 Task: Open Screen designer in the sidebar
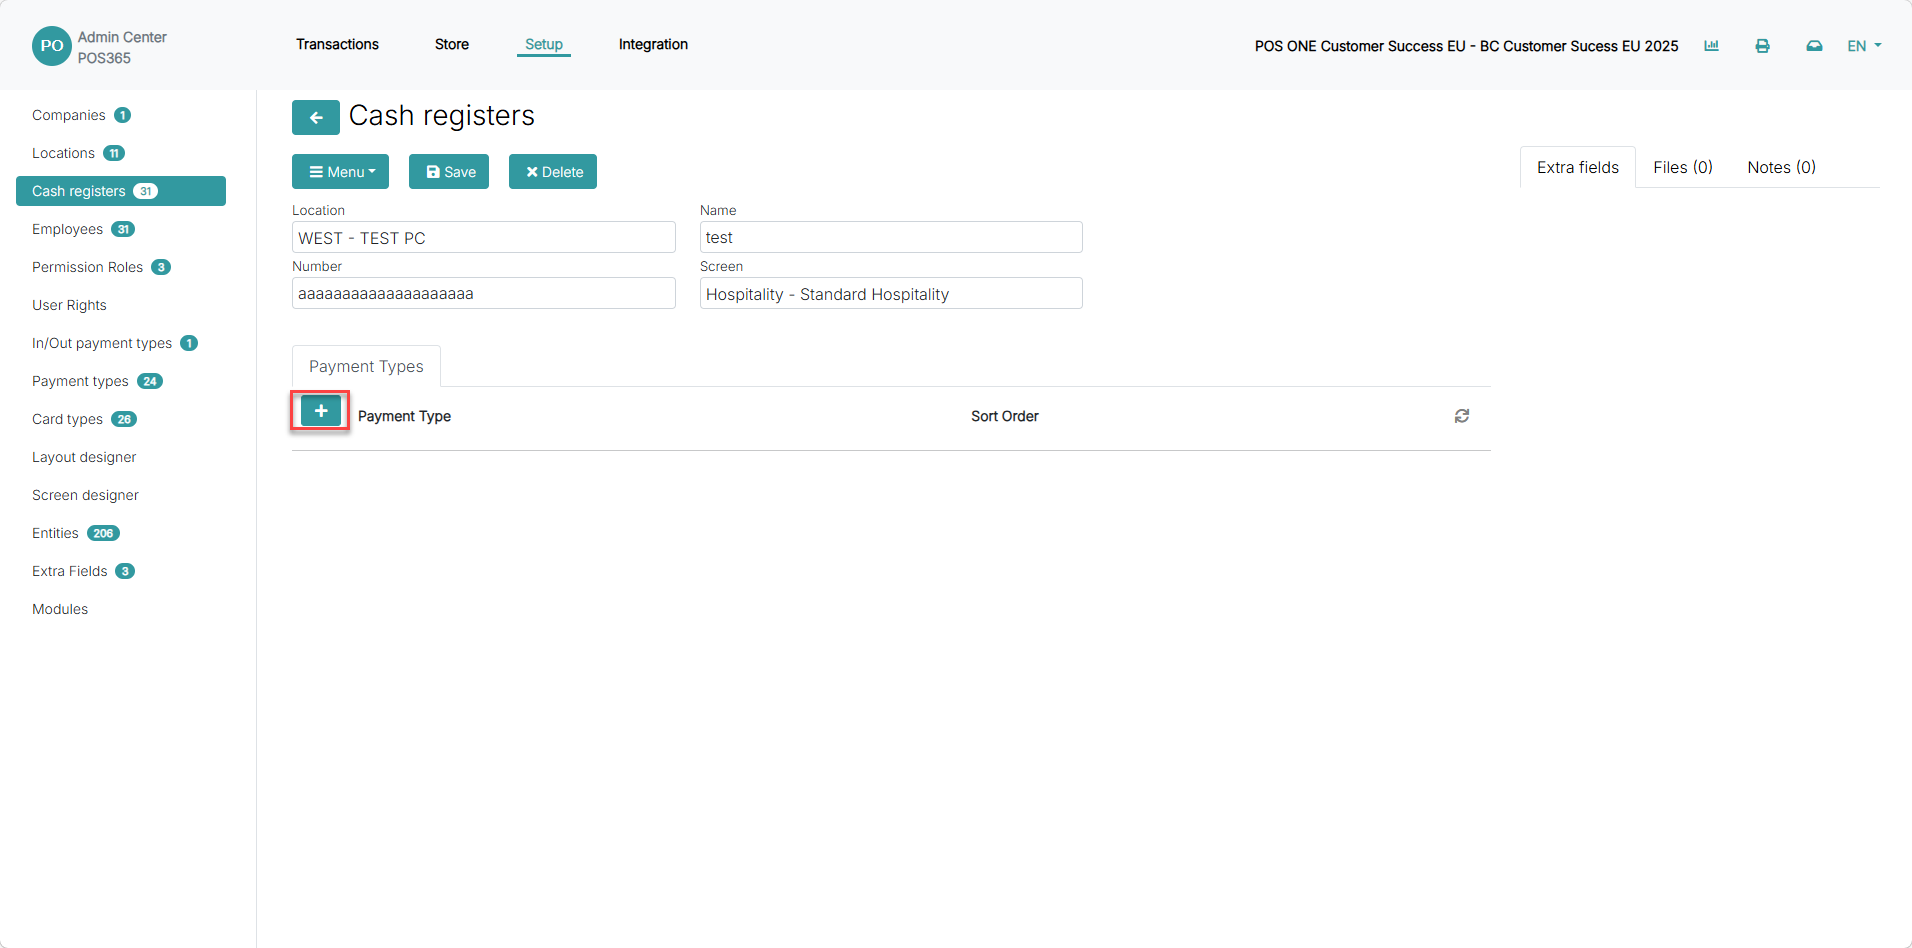click(x=121, y=495)
